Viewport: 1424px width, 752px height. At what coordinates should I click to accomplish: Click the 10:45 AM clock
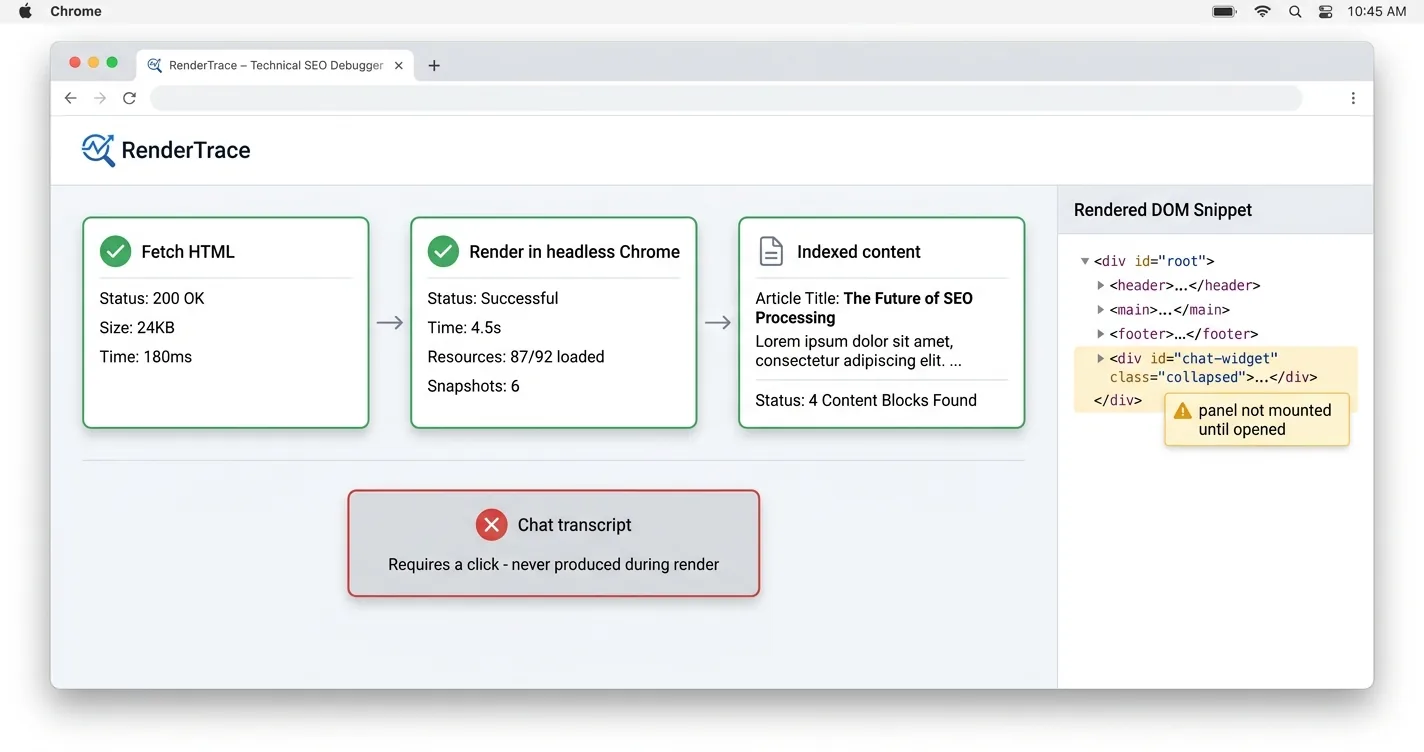click(1377, 11)
